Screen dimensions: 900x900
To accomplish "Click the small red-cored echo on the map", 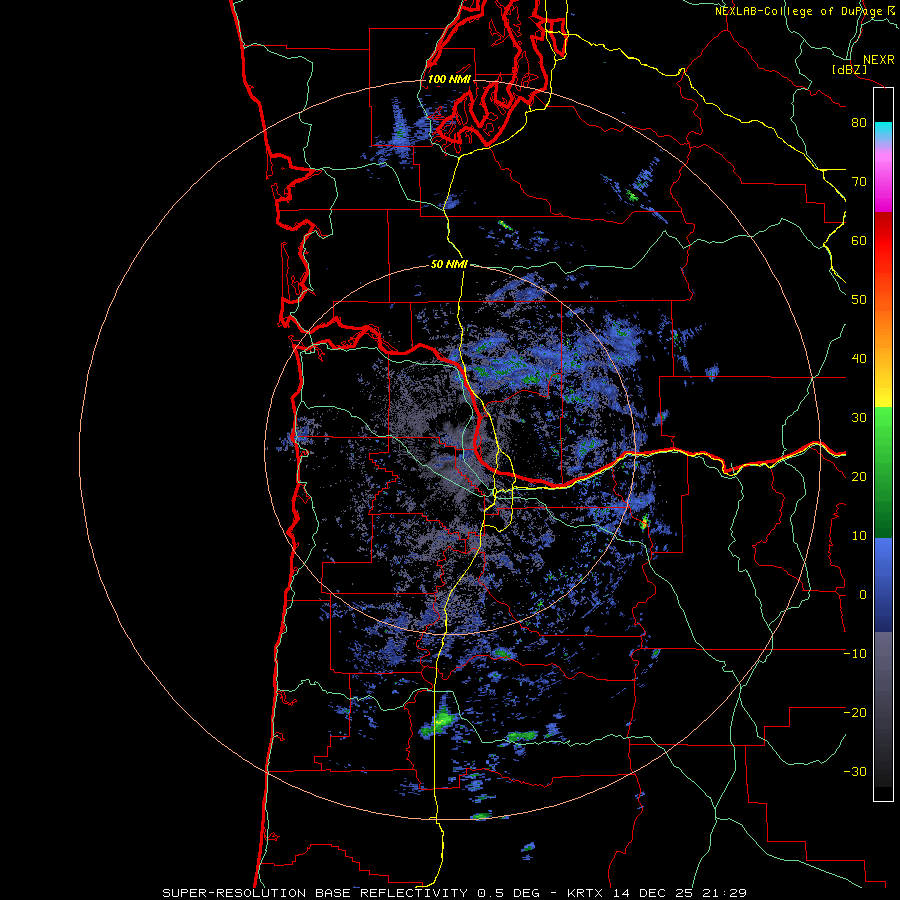I will pos(644,522).
